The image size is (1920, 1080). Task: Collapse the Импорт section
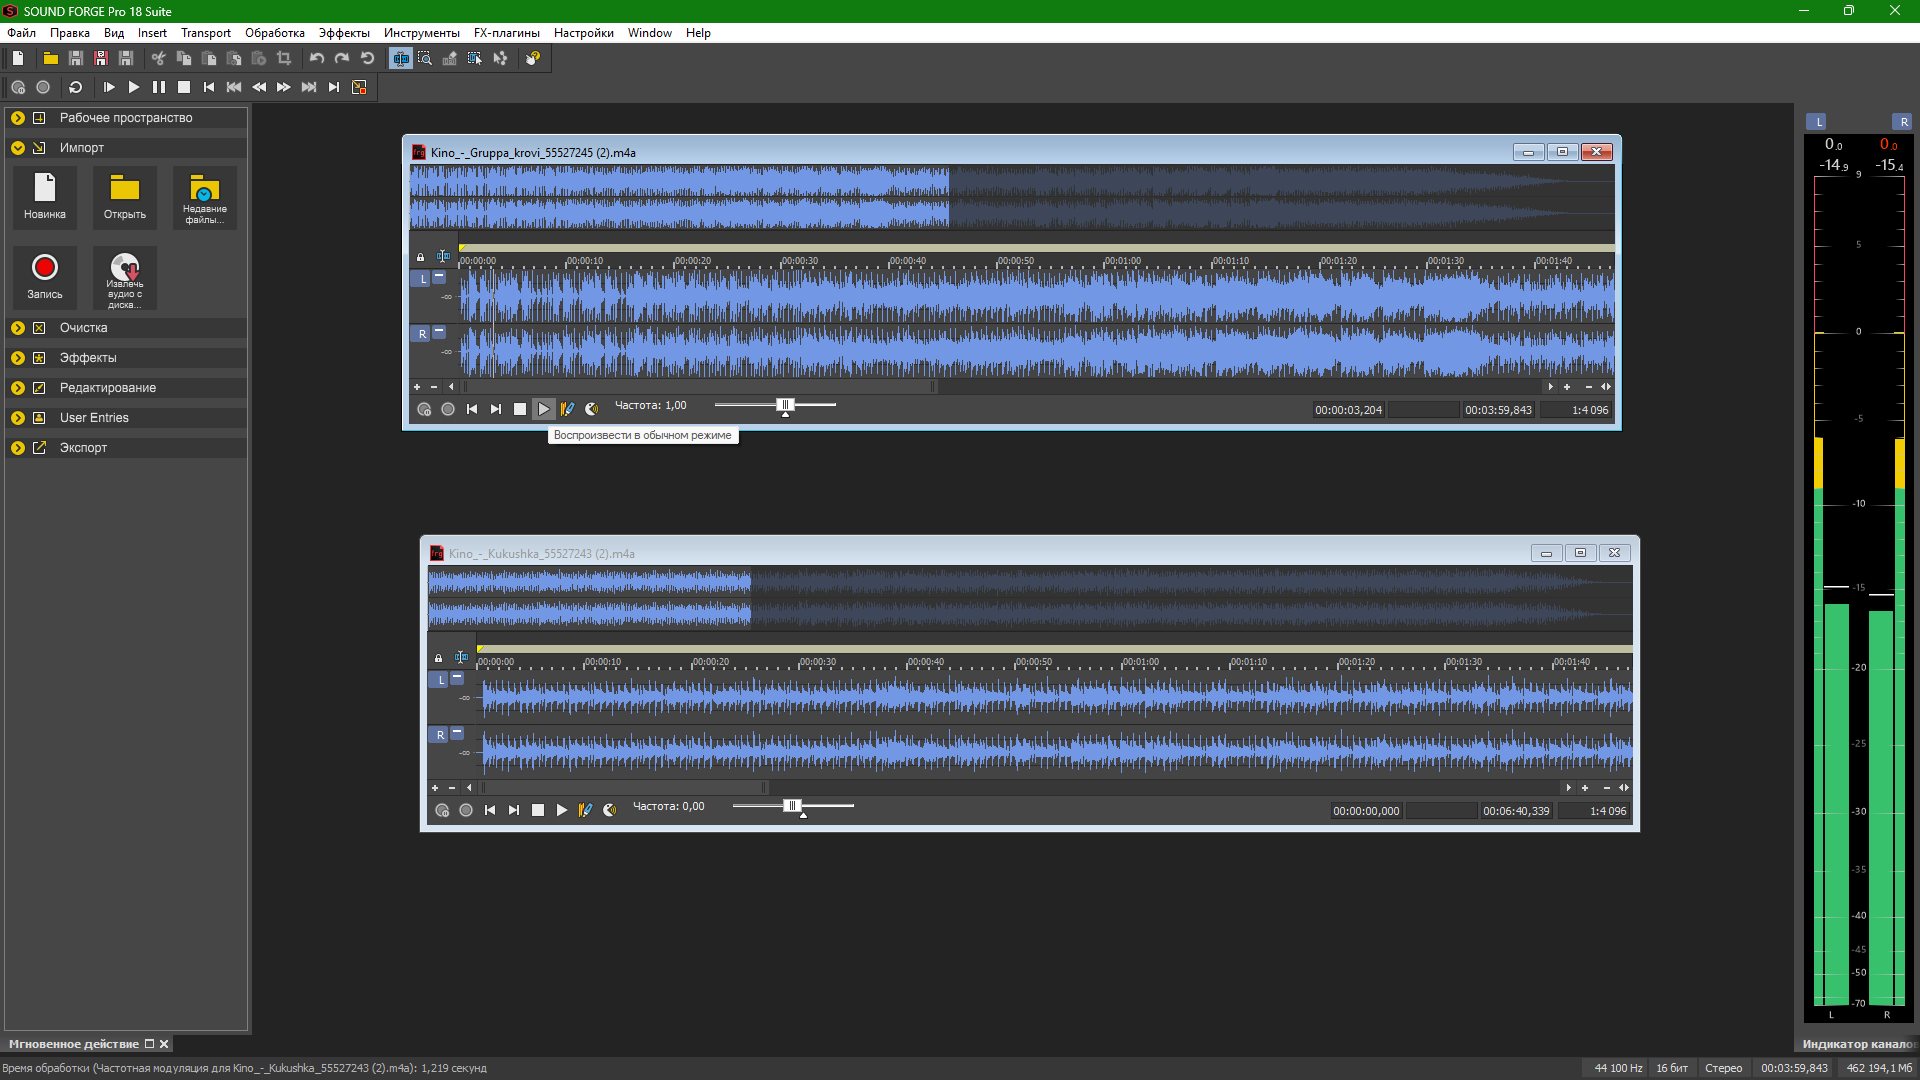tap(18, 148)
